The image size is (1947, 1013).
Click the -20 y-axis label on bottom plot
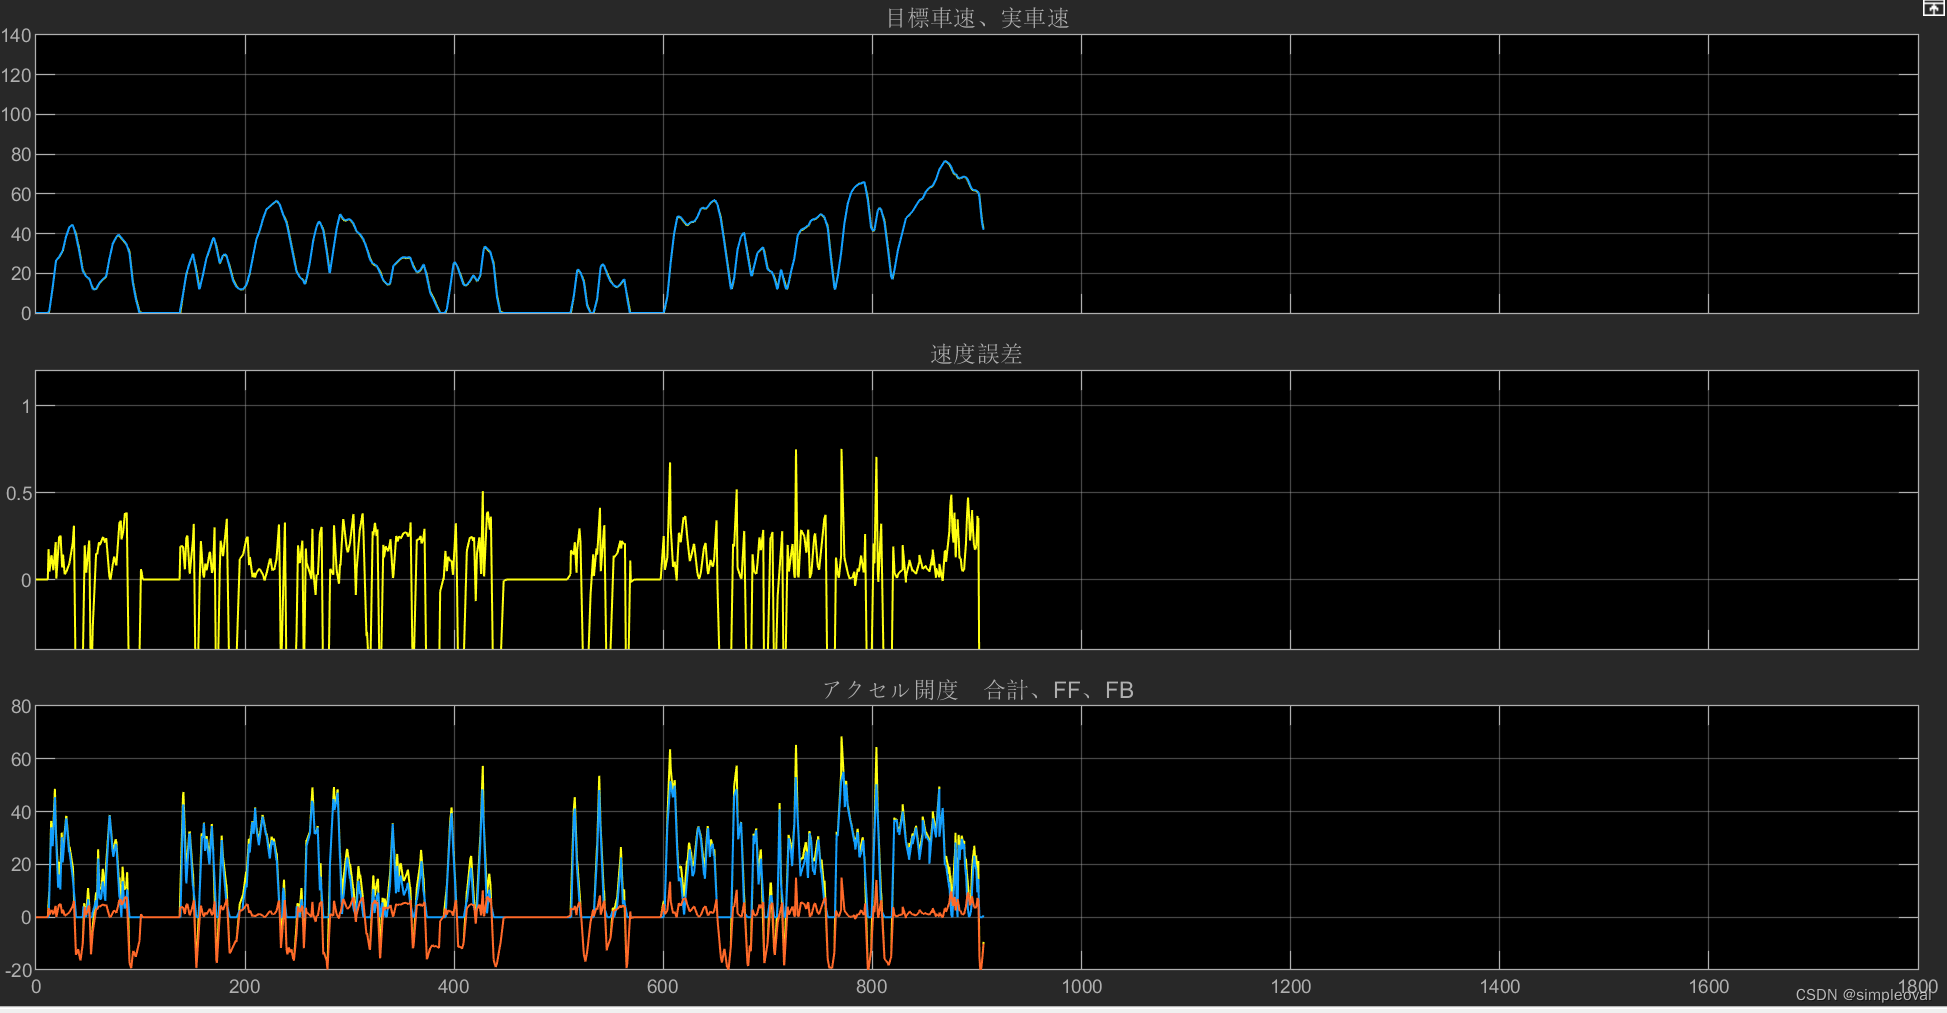[x=18, y=970]
